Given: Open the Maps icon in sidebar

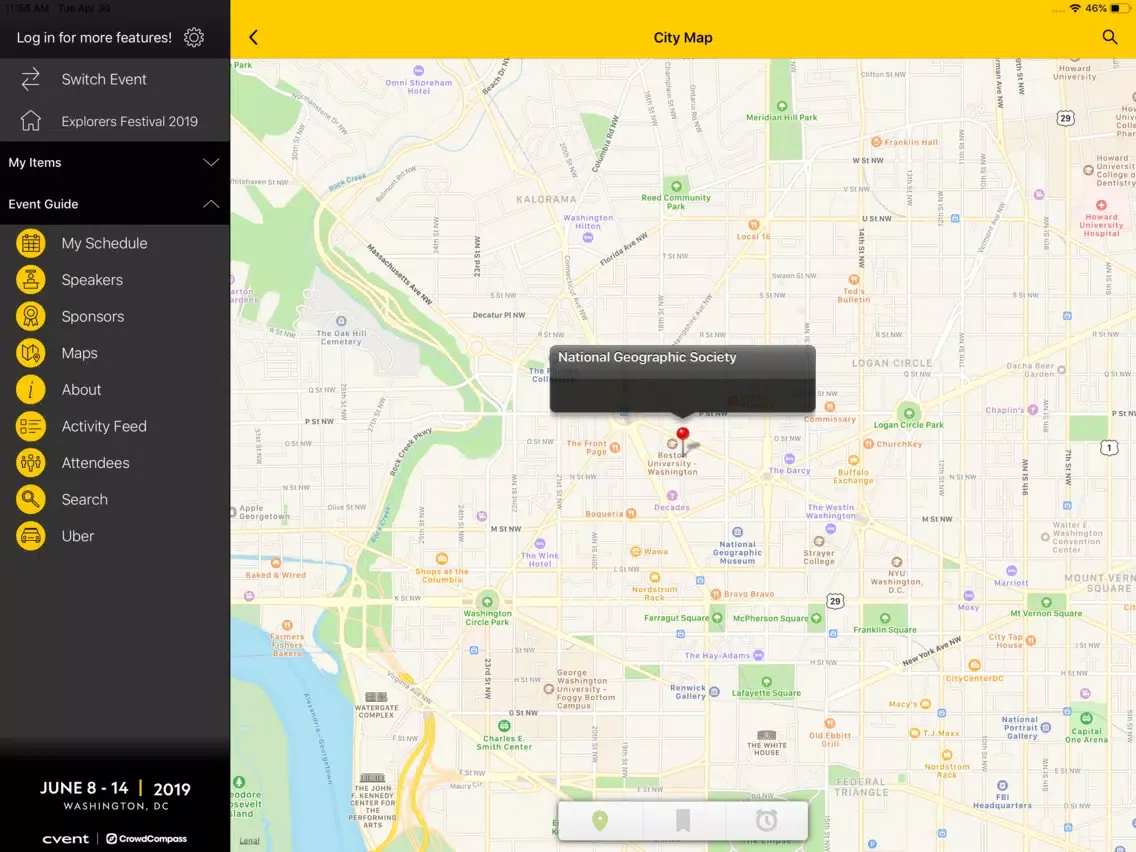Looking at the screenshot, I should pyautogui.click(x=30, y=353).
